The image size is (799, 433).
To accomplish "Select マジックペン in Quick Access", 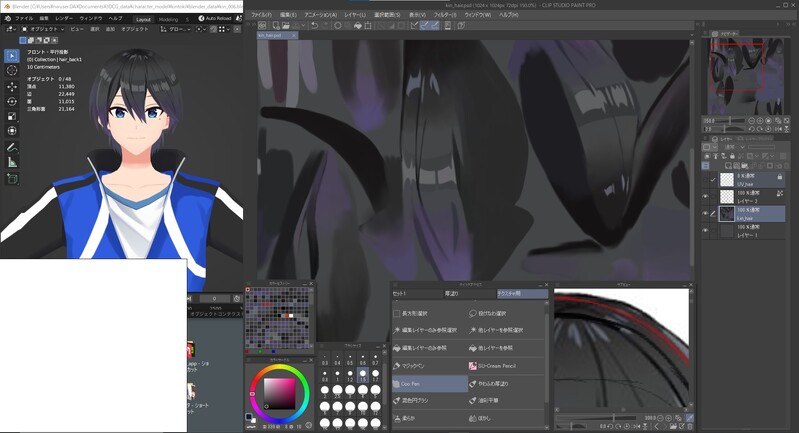I will click(x=430, y=366).
